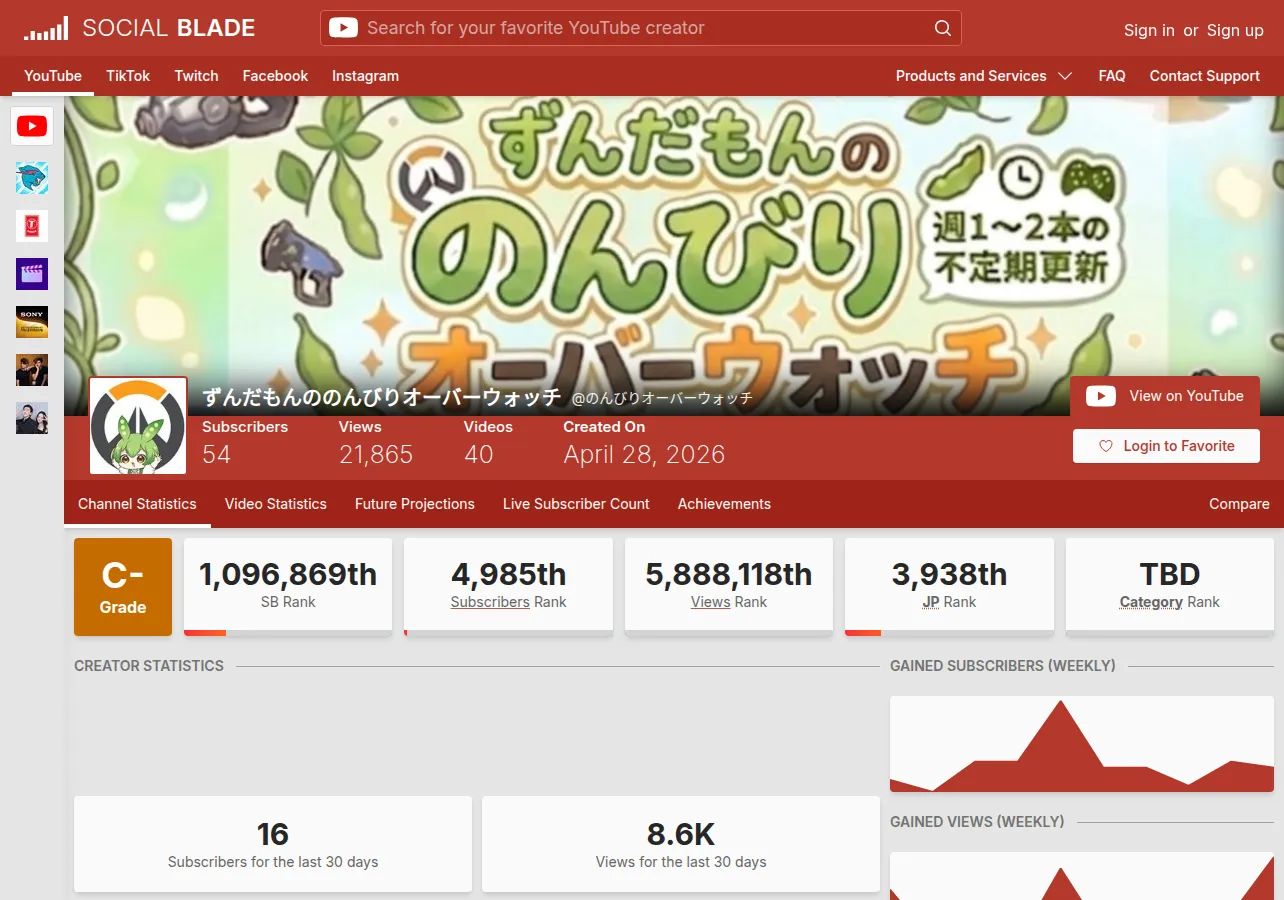Click the GAINED SUBSCRIBERS (WEEKLY) heading
This screenshot has height=900, width=1284.
[1003, 666]
